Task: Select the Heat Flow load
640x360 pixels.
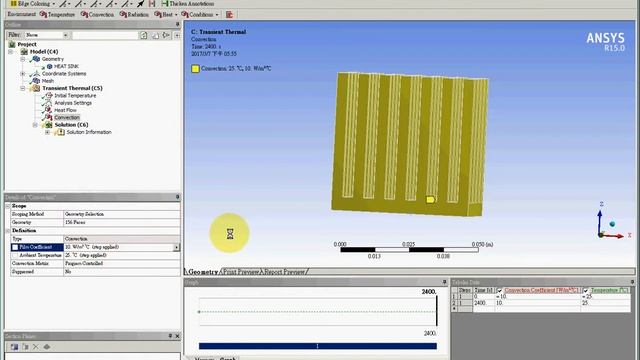Action: click(x=65, y=110)
